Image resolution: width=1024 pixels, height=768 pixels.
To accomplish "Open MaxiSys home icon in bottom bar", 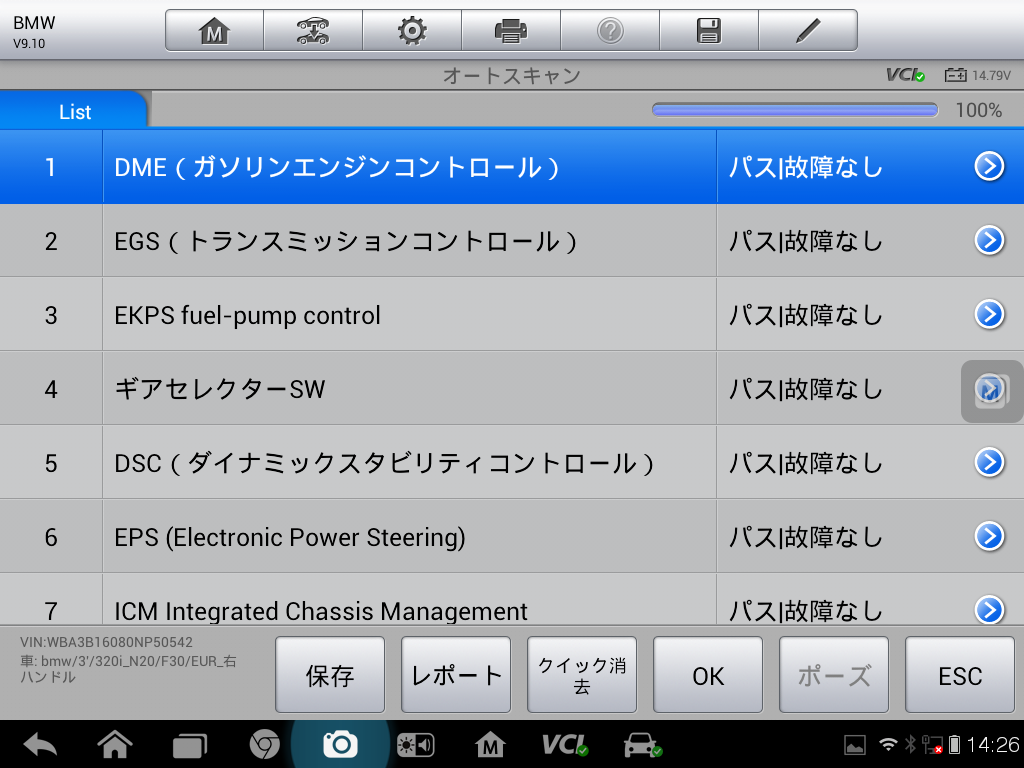I will 490,744.
